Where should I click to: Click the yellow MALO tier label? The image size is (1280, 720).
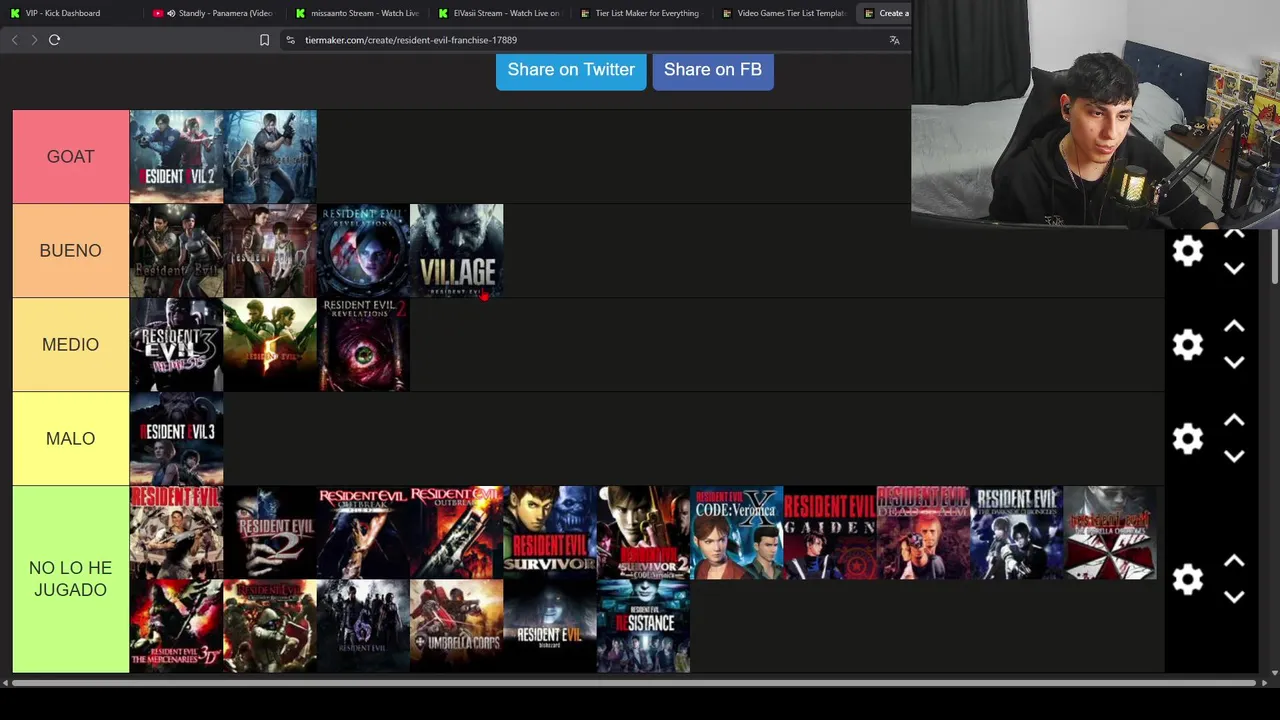click(x=71, y=439)
